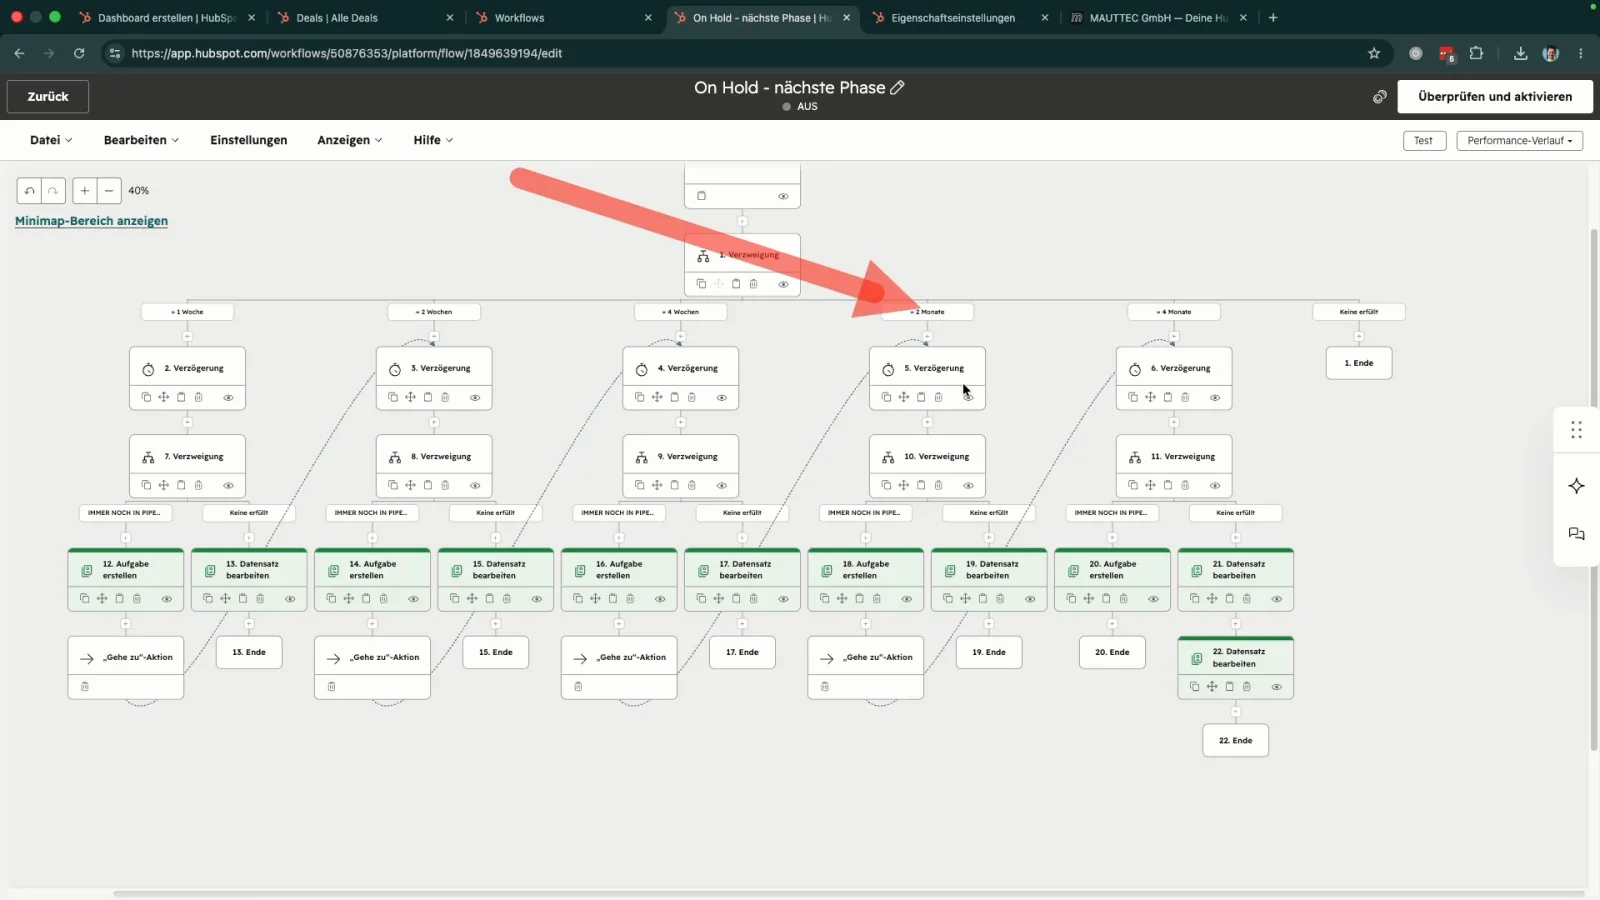Click clipboard icon on 10. Verzweigung
Image resolution: width=1600 pixels, height=900 pixels.
click(x=921, y=485)
